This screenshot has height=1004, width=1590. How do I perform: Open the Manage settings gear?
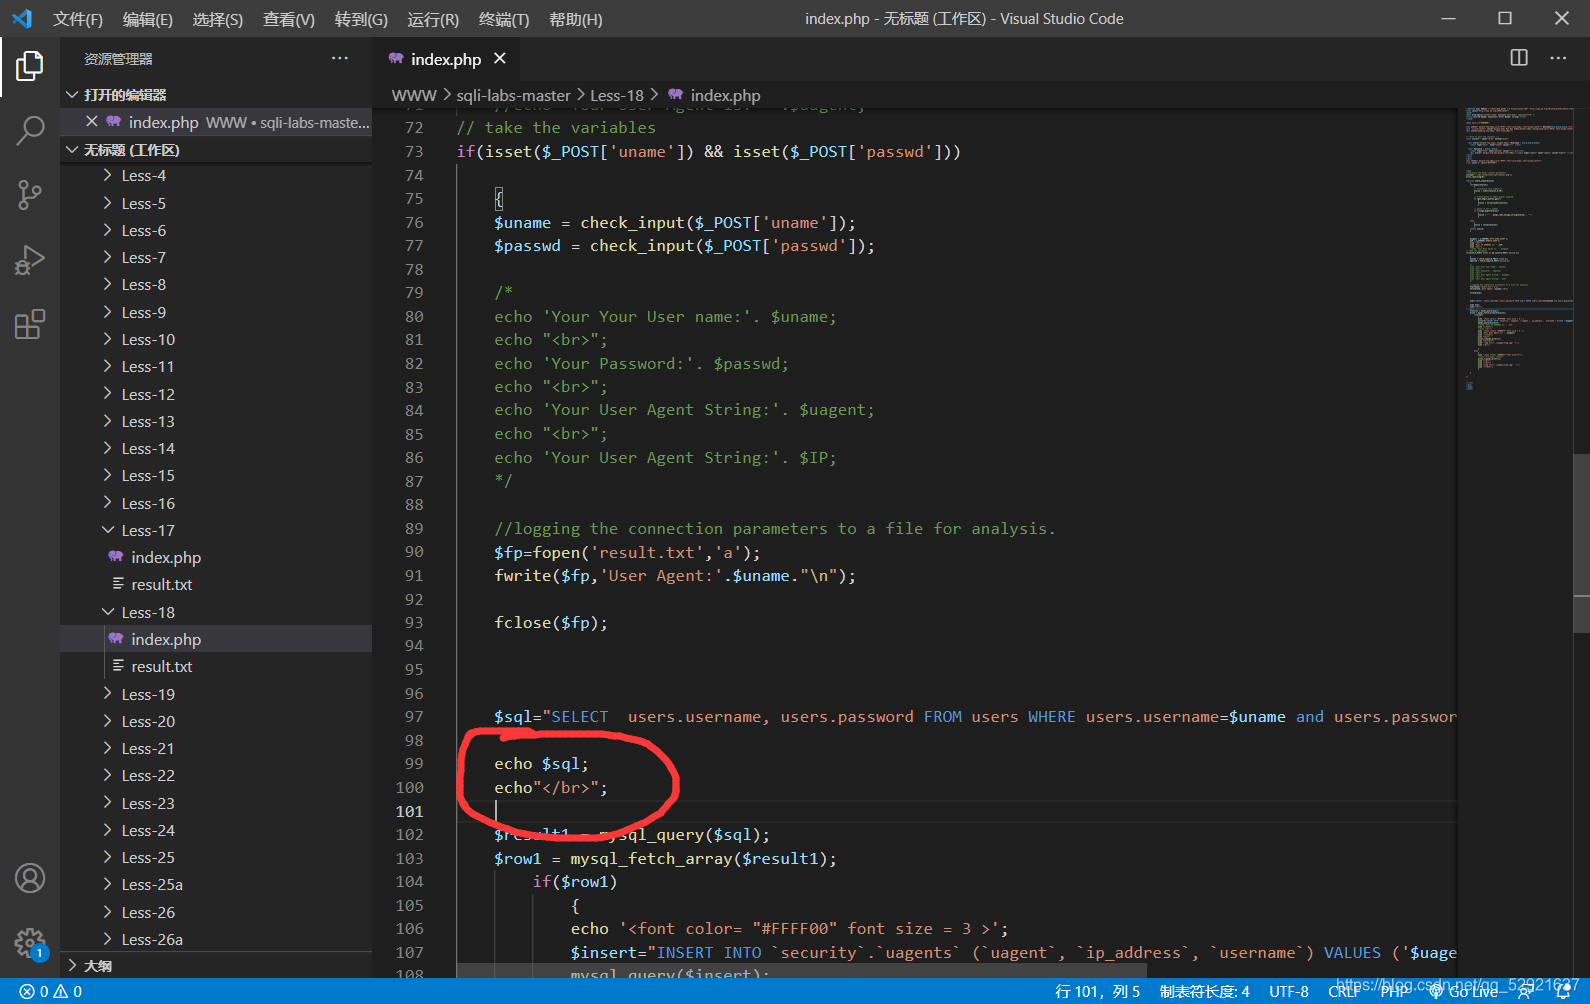[30, 942]
